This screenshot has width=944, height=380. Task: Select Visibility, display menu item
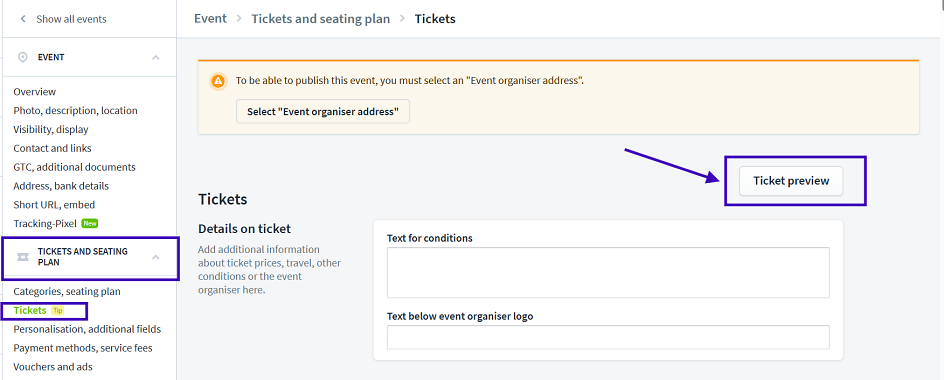tap(51, 129)
